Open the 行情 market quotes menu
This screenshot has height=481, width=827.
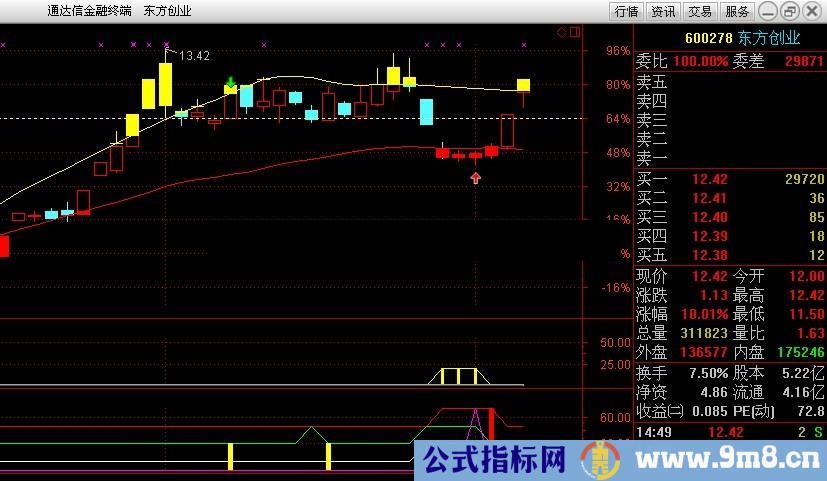pyautogui.click(x=627, y=11)
